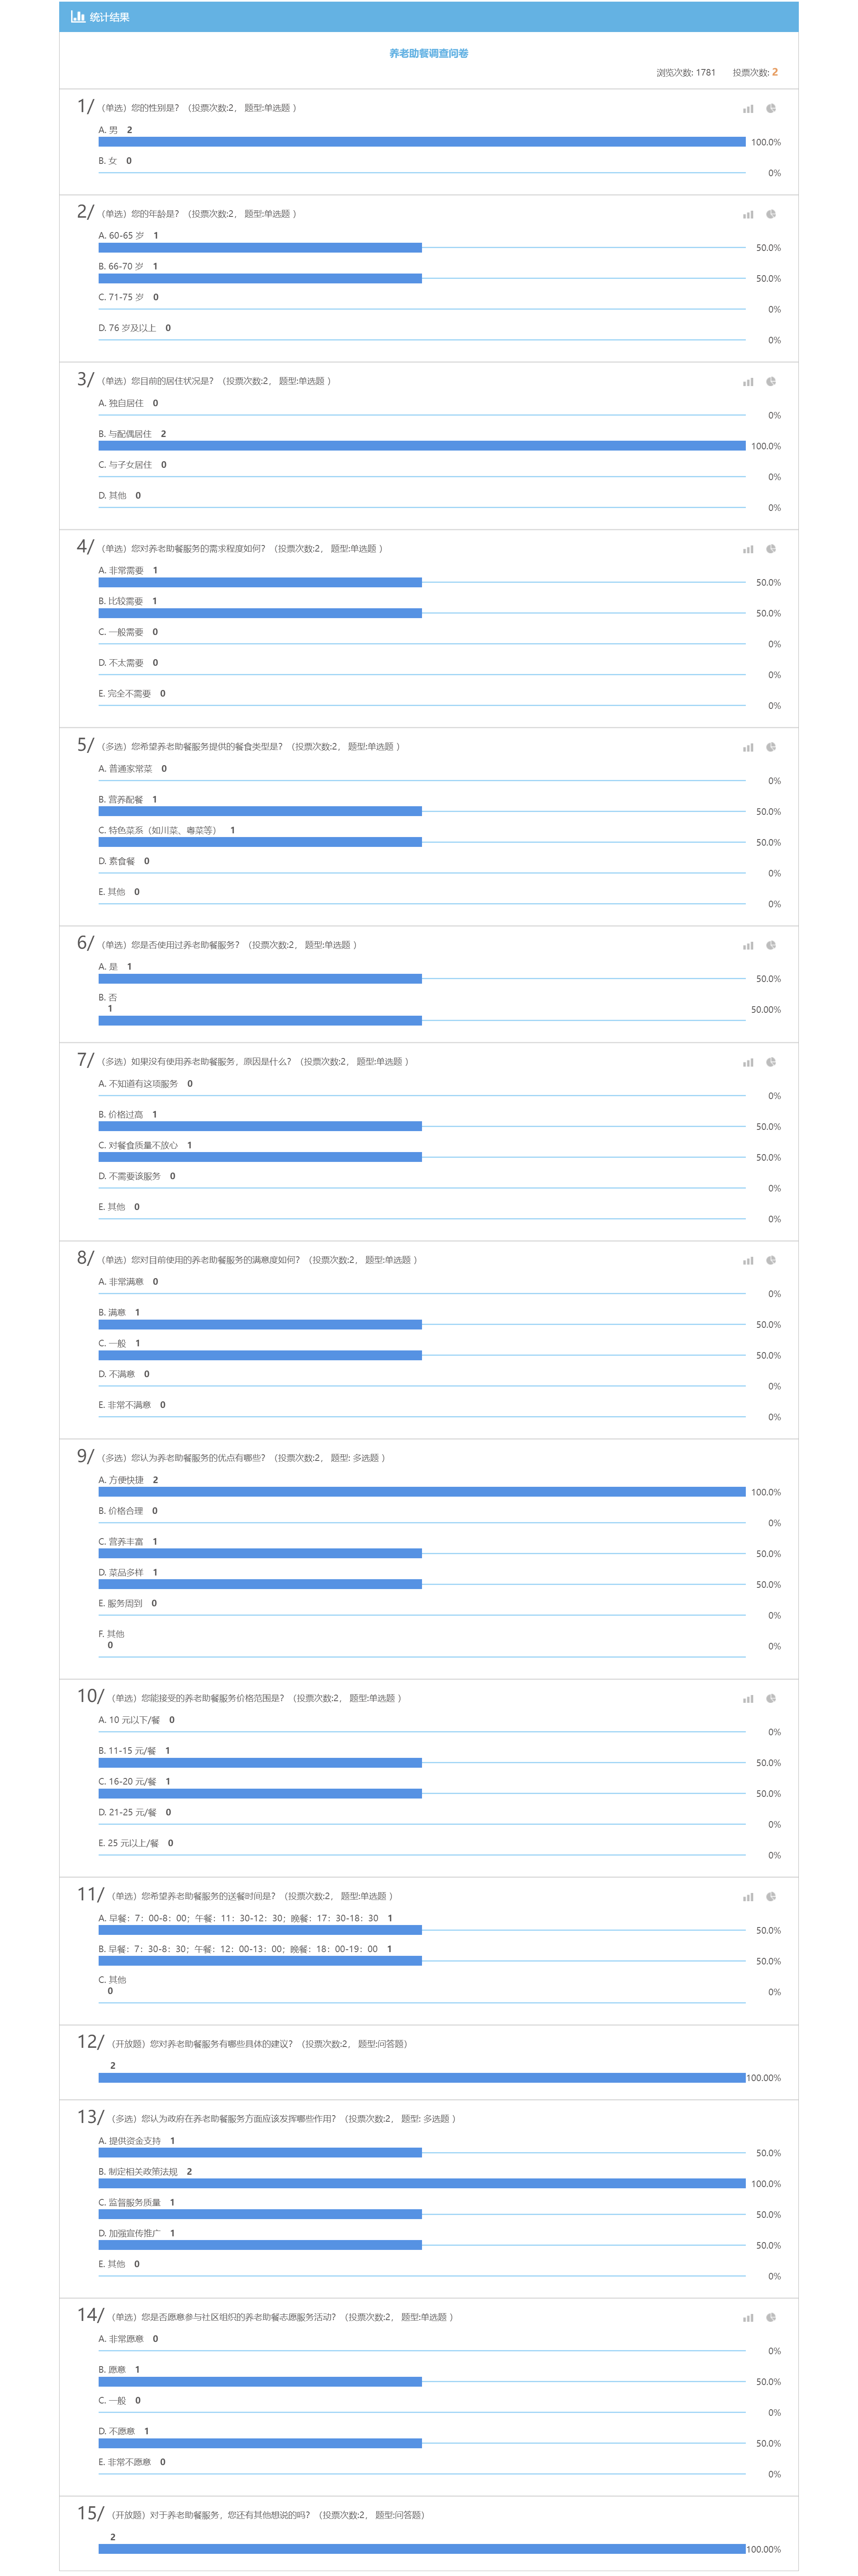Click the bar for 与配偶居住 option
The image size is (858, 2576).
tap(422, 446)
